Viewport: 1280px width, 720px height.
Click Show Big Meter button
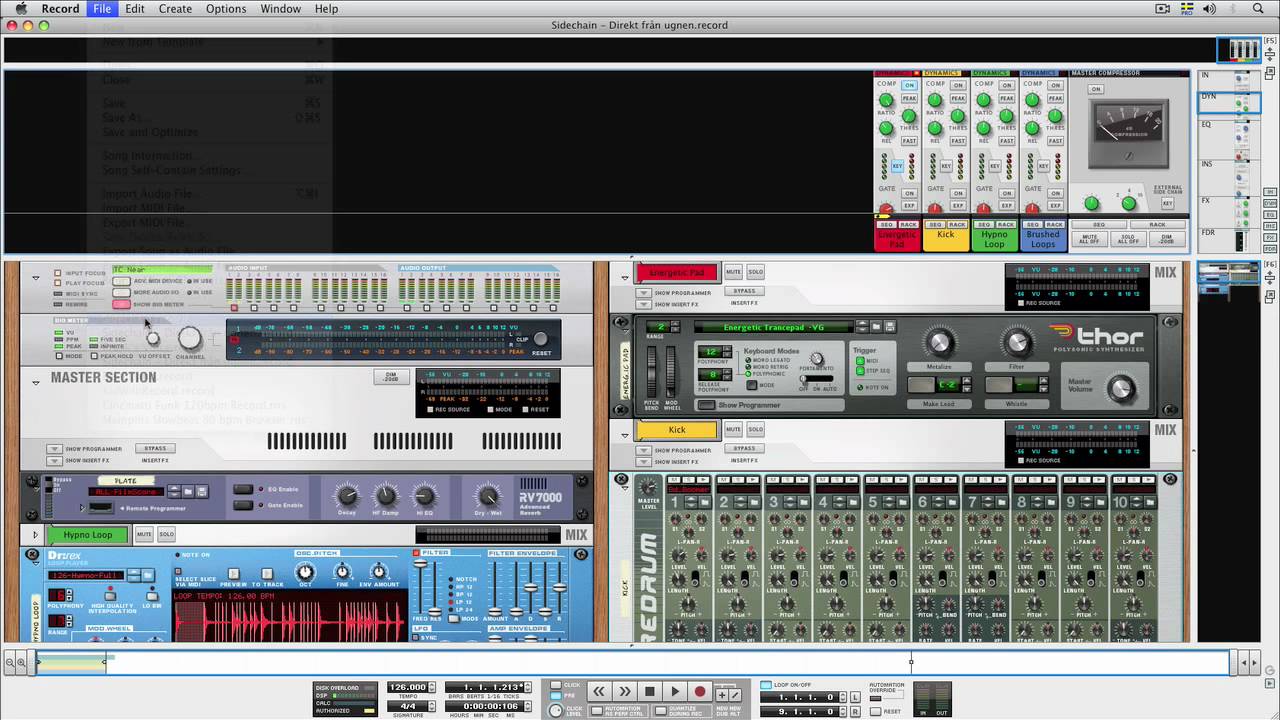(x=121, y=304)
